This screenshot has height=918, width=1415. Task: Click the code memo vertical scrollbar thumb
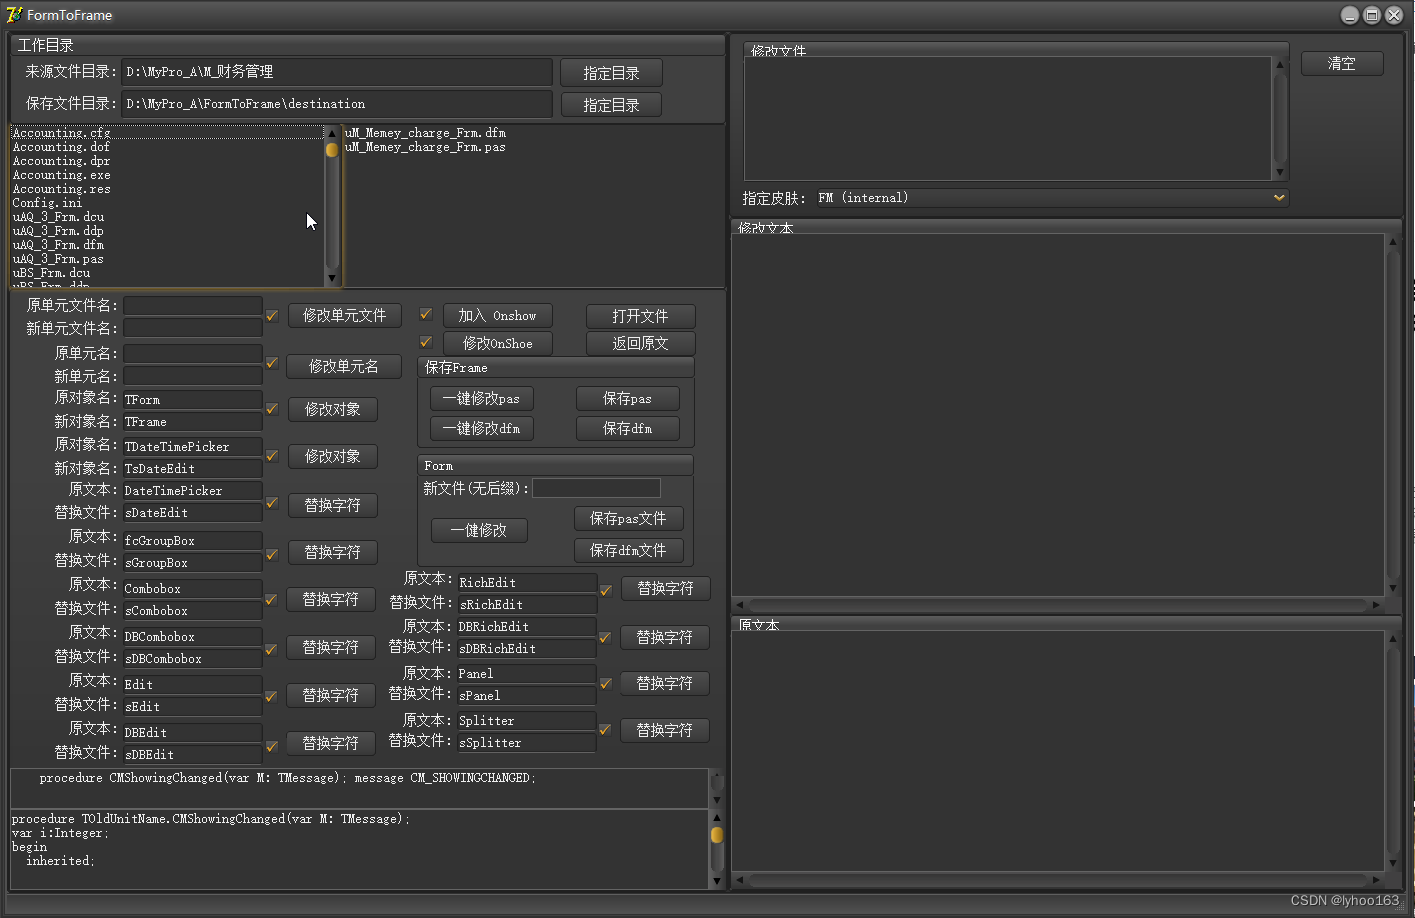[x=716, y=834]
